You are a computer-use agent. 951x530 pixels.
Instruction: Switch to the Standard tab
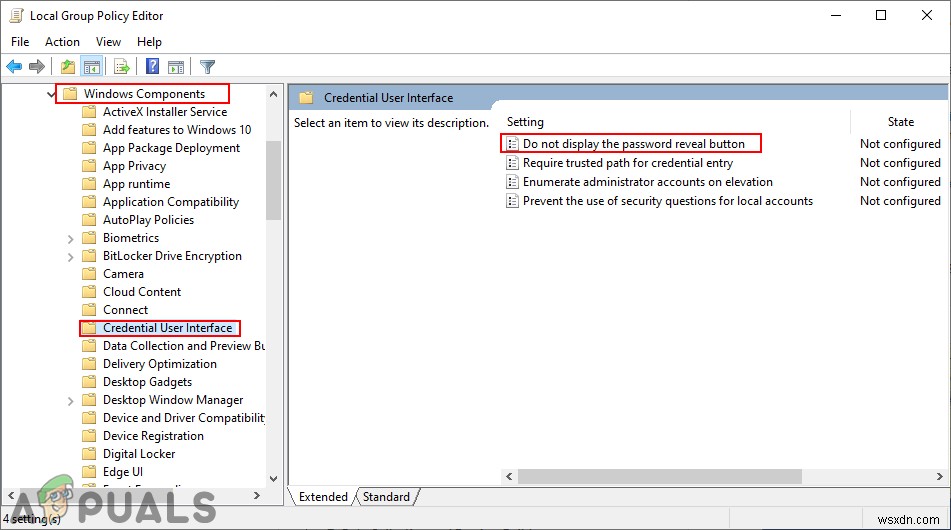[x=386, y=497]
